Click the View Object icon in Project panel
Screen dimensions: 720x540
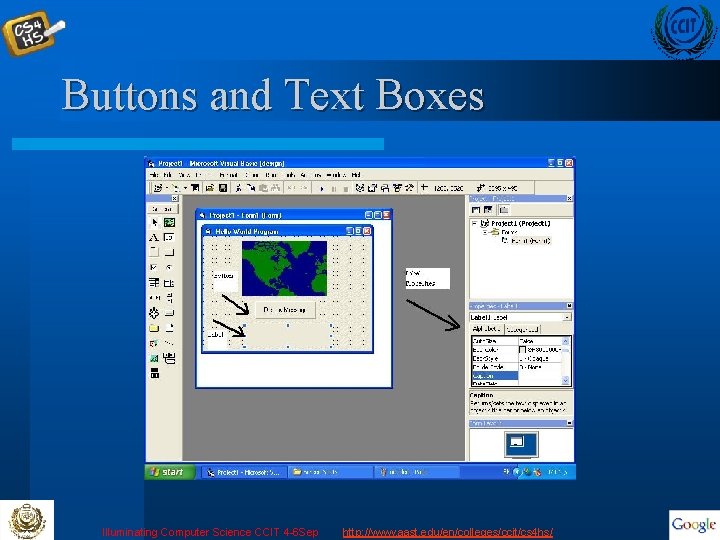click(x=488, y=210)
